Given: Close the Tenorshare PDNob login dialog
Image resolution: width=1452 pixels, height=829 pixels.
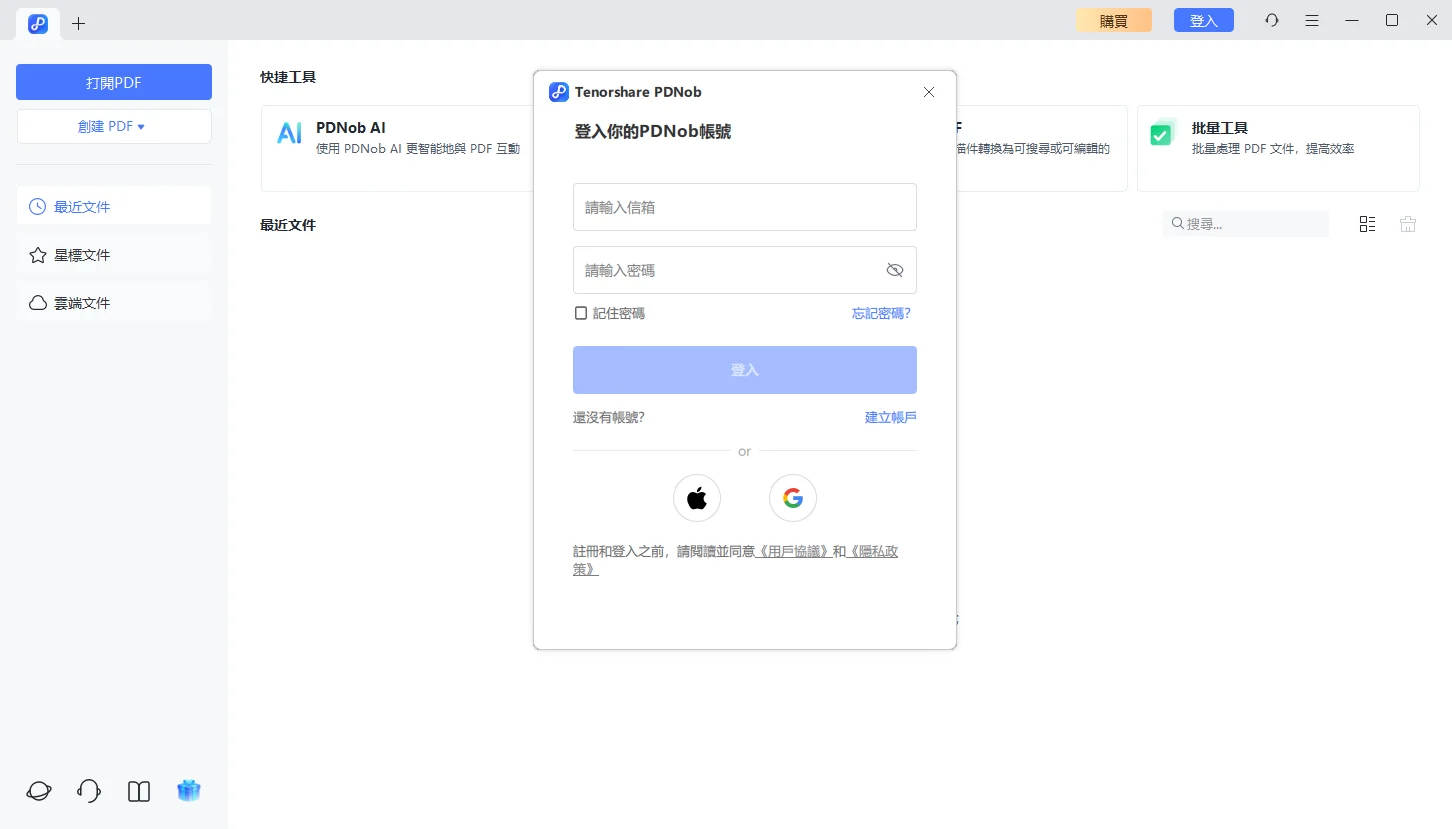Looking at the screenshot, I should point(929,92).
